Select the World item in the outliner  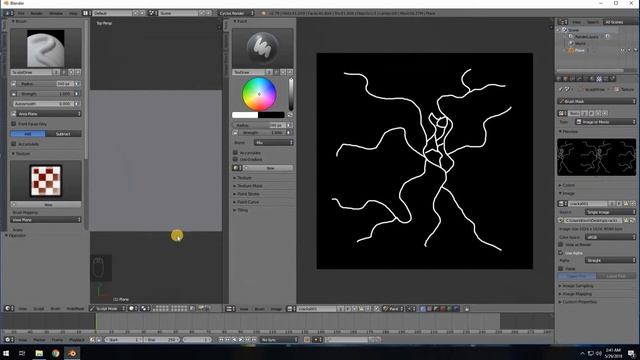(580, 43)
